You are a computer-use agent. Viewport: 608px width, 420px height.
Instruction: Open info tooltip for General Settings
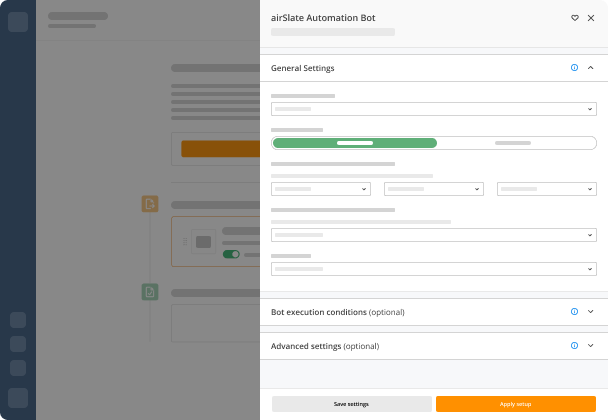(574, 67)
